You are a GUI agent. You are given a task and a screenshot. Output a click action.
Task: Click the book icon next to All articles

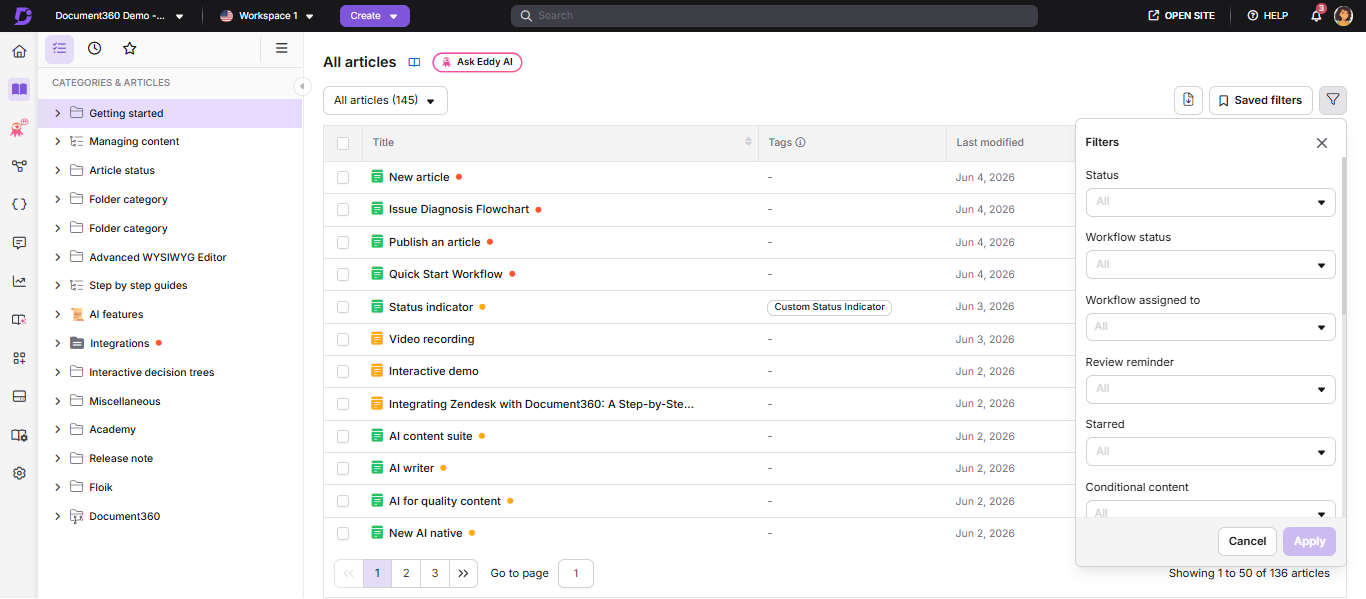coord(414,62)
